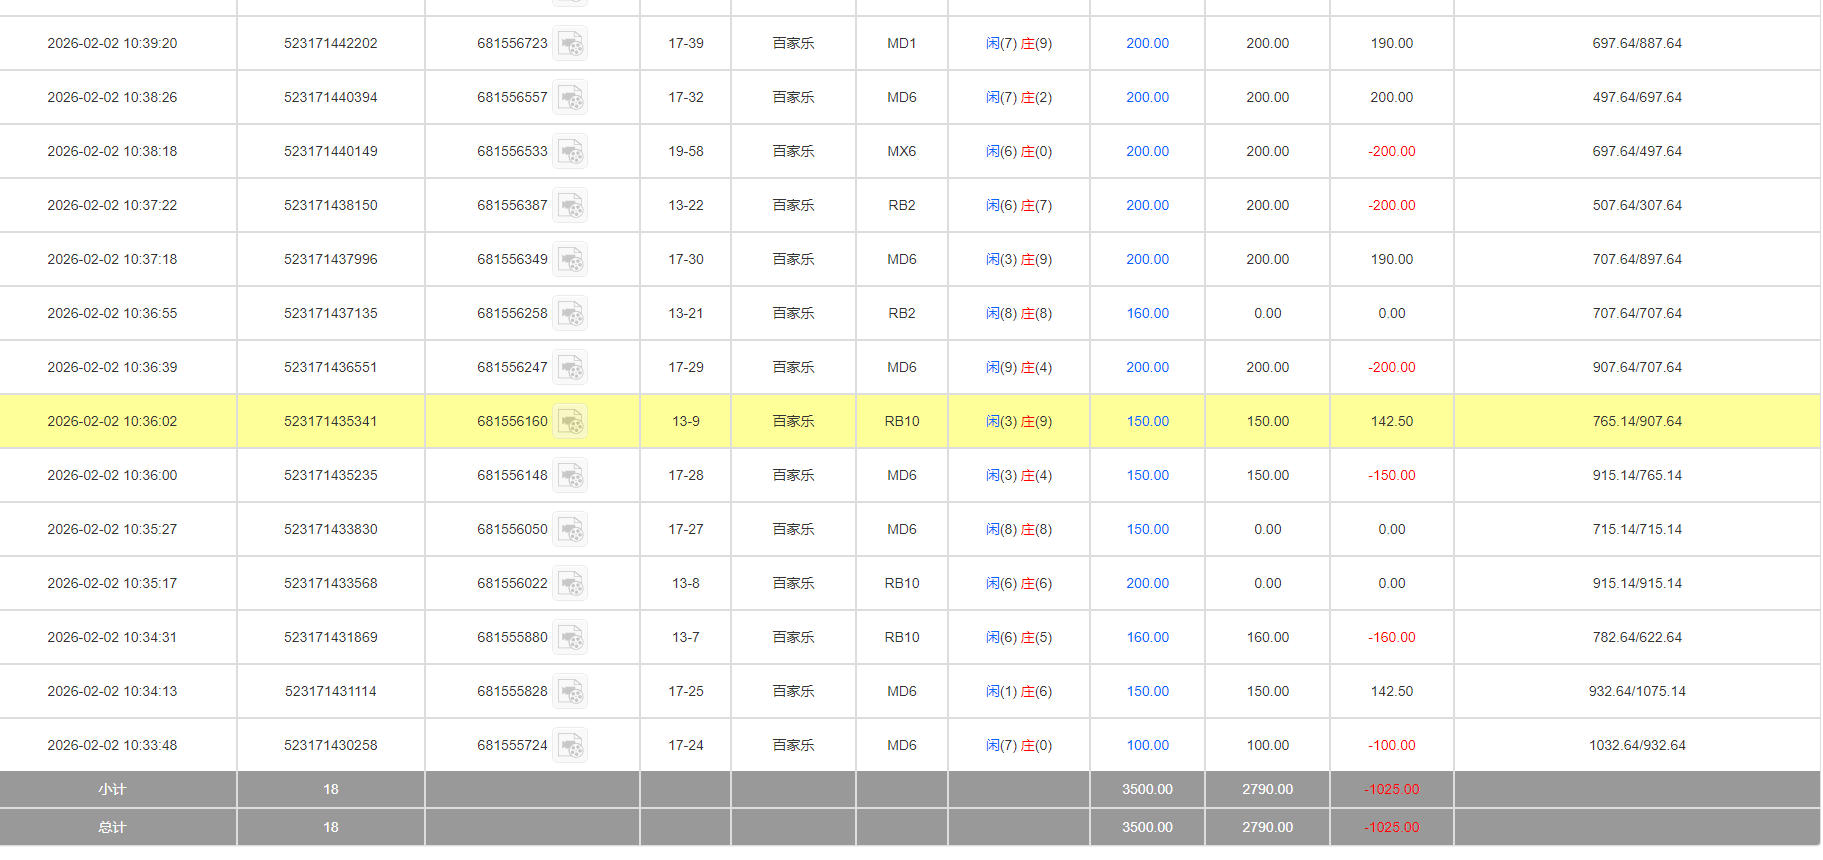This screenshot has width=1823, height=860.
Task: Click the replay icon in highlighted row 681556160
Action: point(570,422)
